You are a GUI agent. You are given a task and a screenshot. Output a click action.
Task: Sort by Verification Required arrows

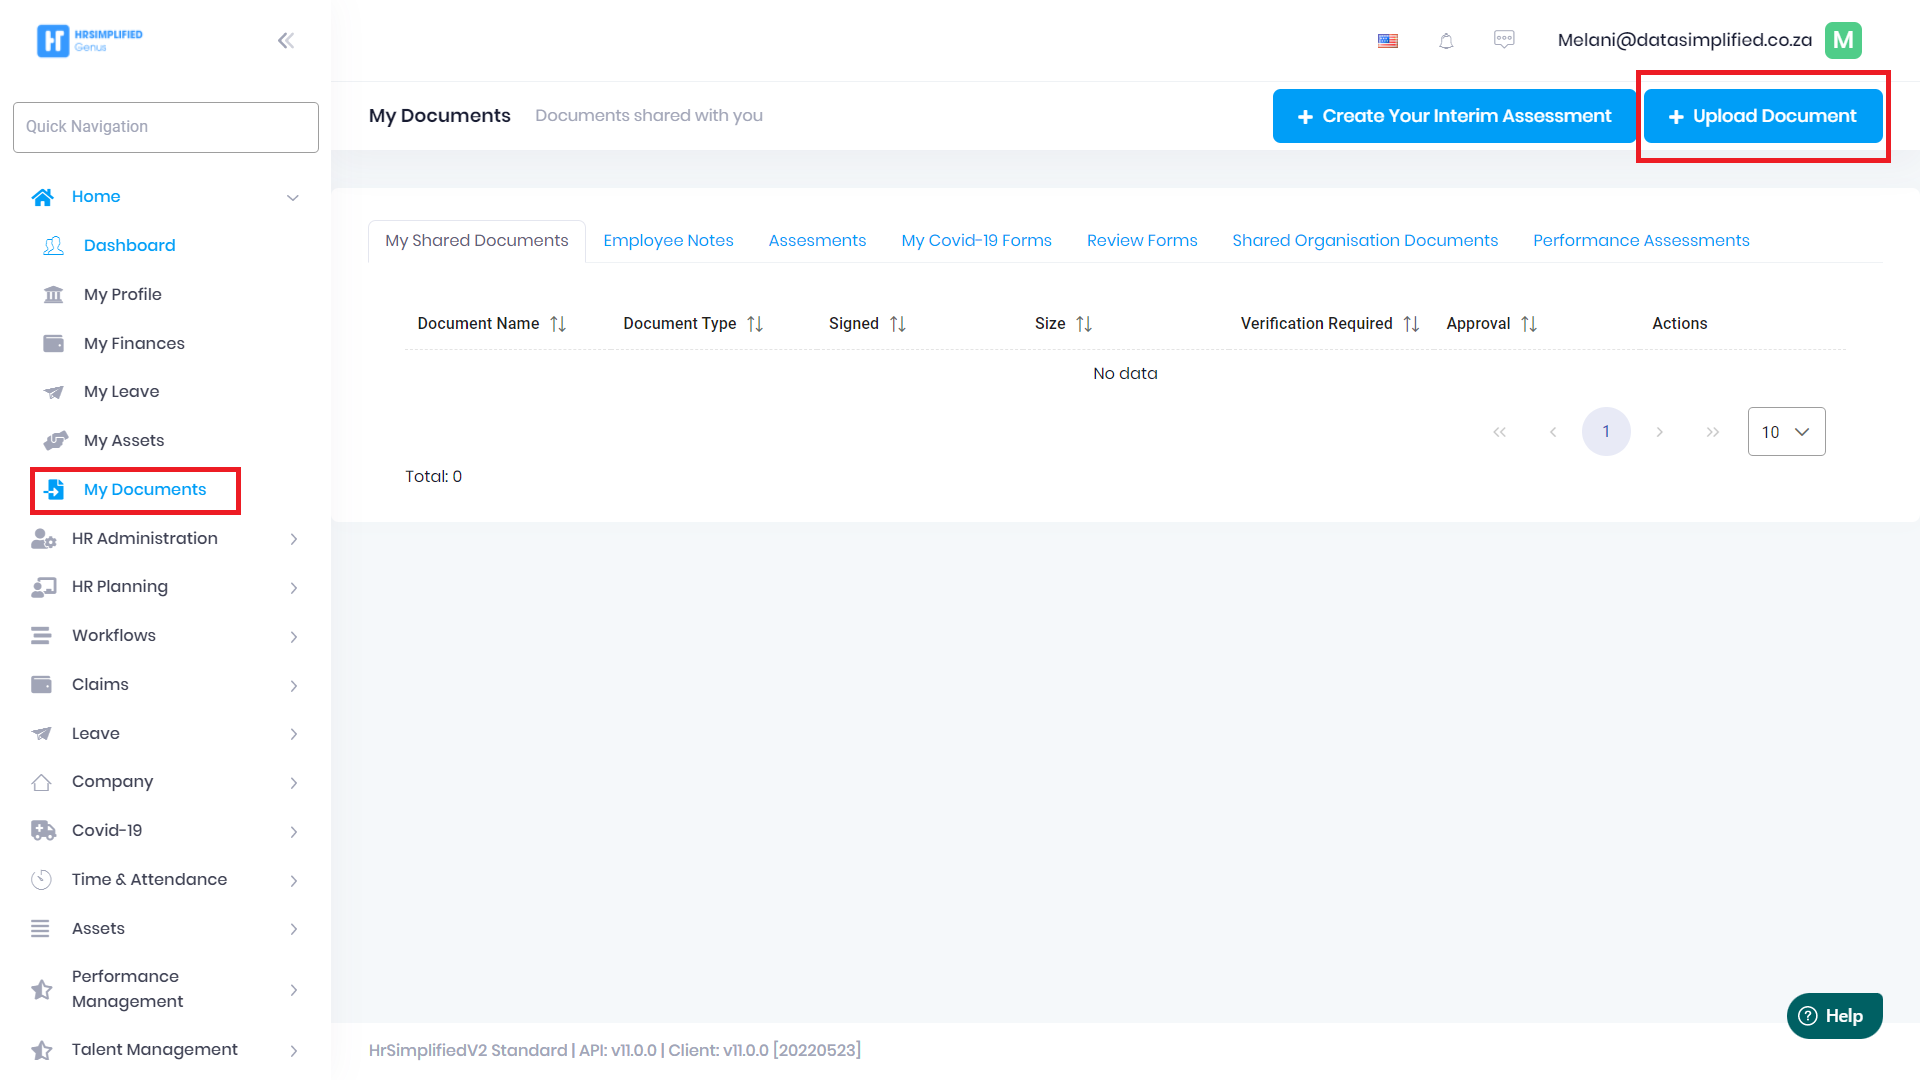1411,324
